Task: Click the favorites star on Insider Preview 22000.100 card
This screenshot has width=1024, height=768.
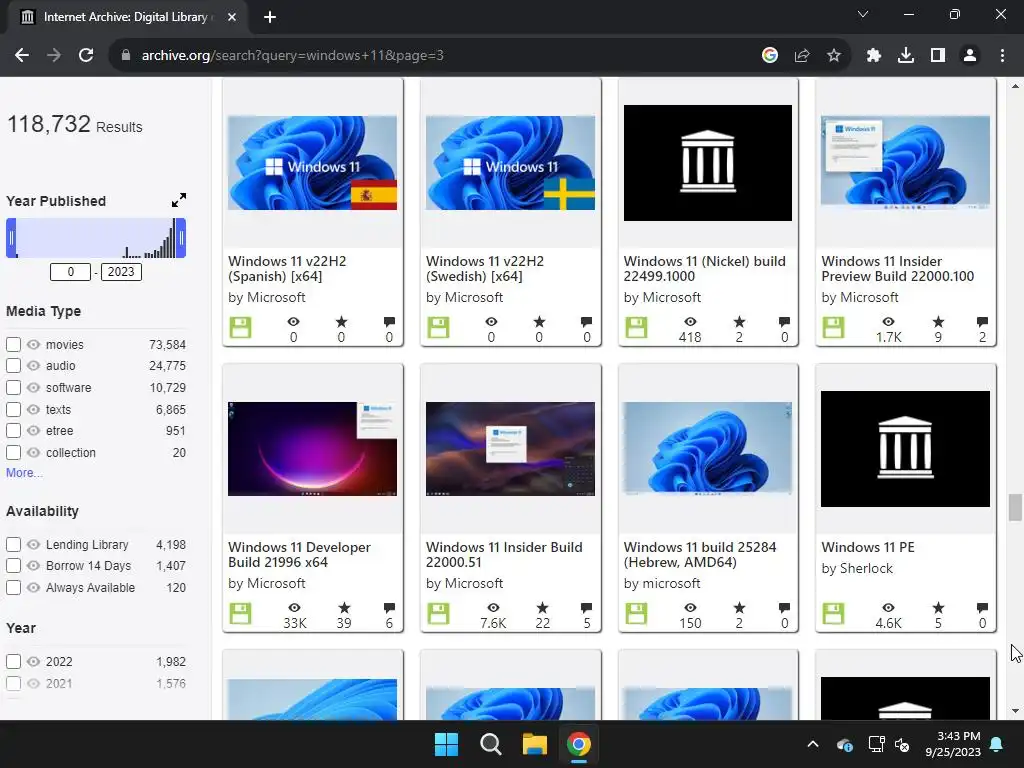Action: [938, 321]
